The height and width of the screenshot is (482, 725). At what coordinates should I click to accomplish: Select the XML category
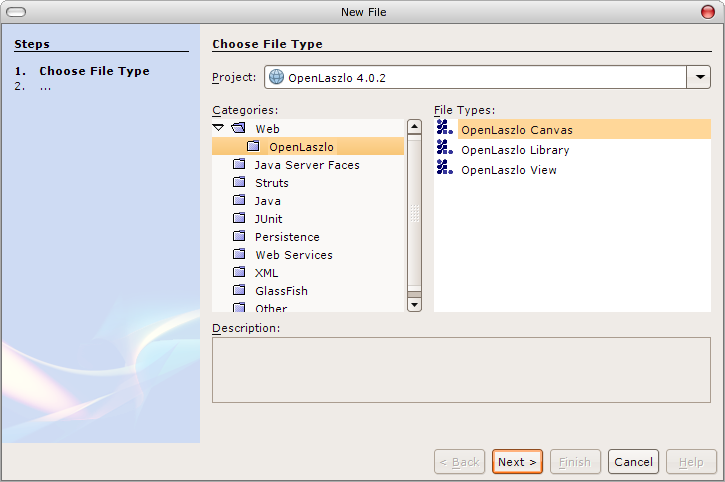(x=267, y=273)
